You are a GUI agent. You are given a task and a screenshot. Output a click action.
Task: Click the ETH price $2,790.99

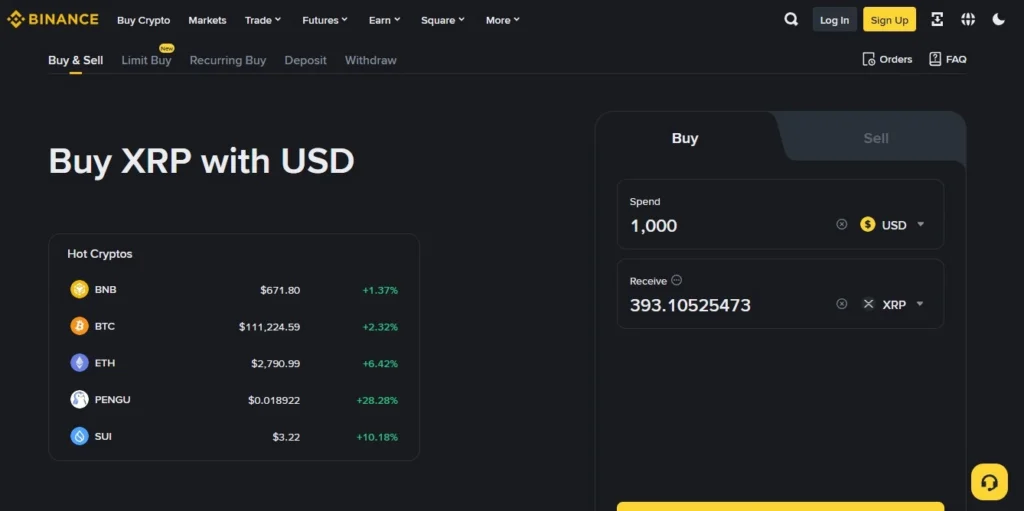pyautogui.click(x=276, y=363)
